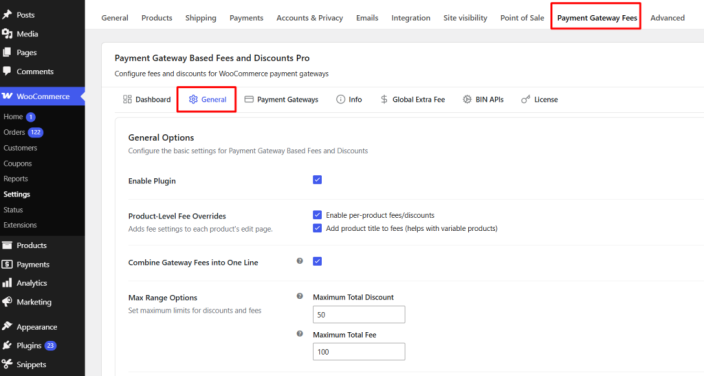Viewport: 704px width, 376px height.
Task: Click the Appearance brush icon
Action: coord(7,327)
